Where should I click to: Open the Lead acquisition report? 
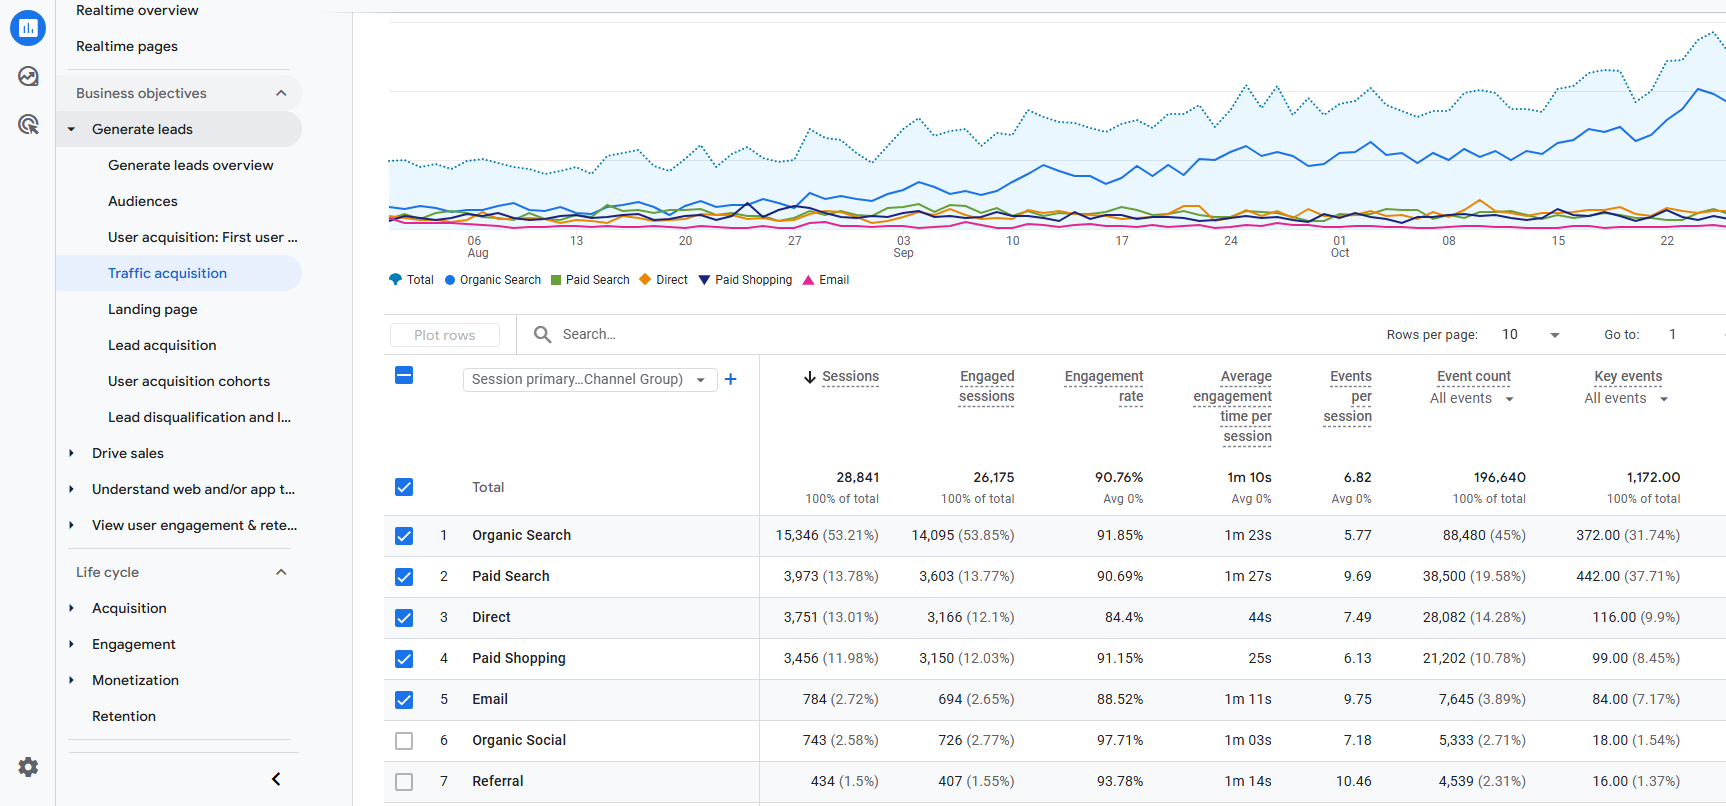tap(162, 345)
